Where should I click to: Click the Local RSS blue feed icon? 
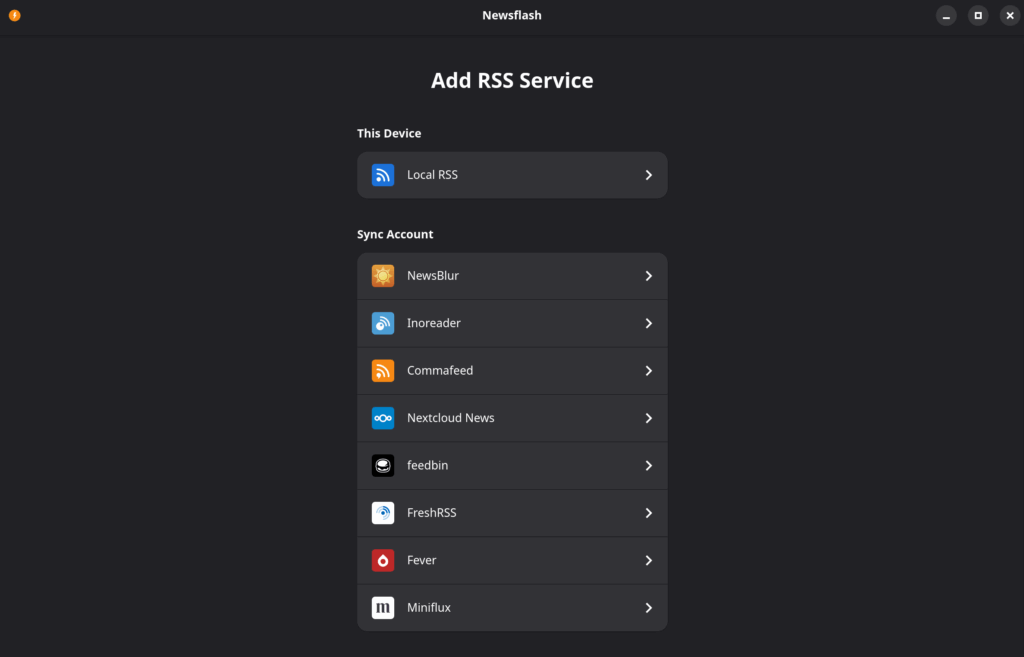pos(383,175)
